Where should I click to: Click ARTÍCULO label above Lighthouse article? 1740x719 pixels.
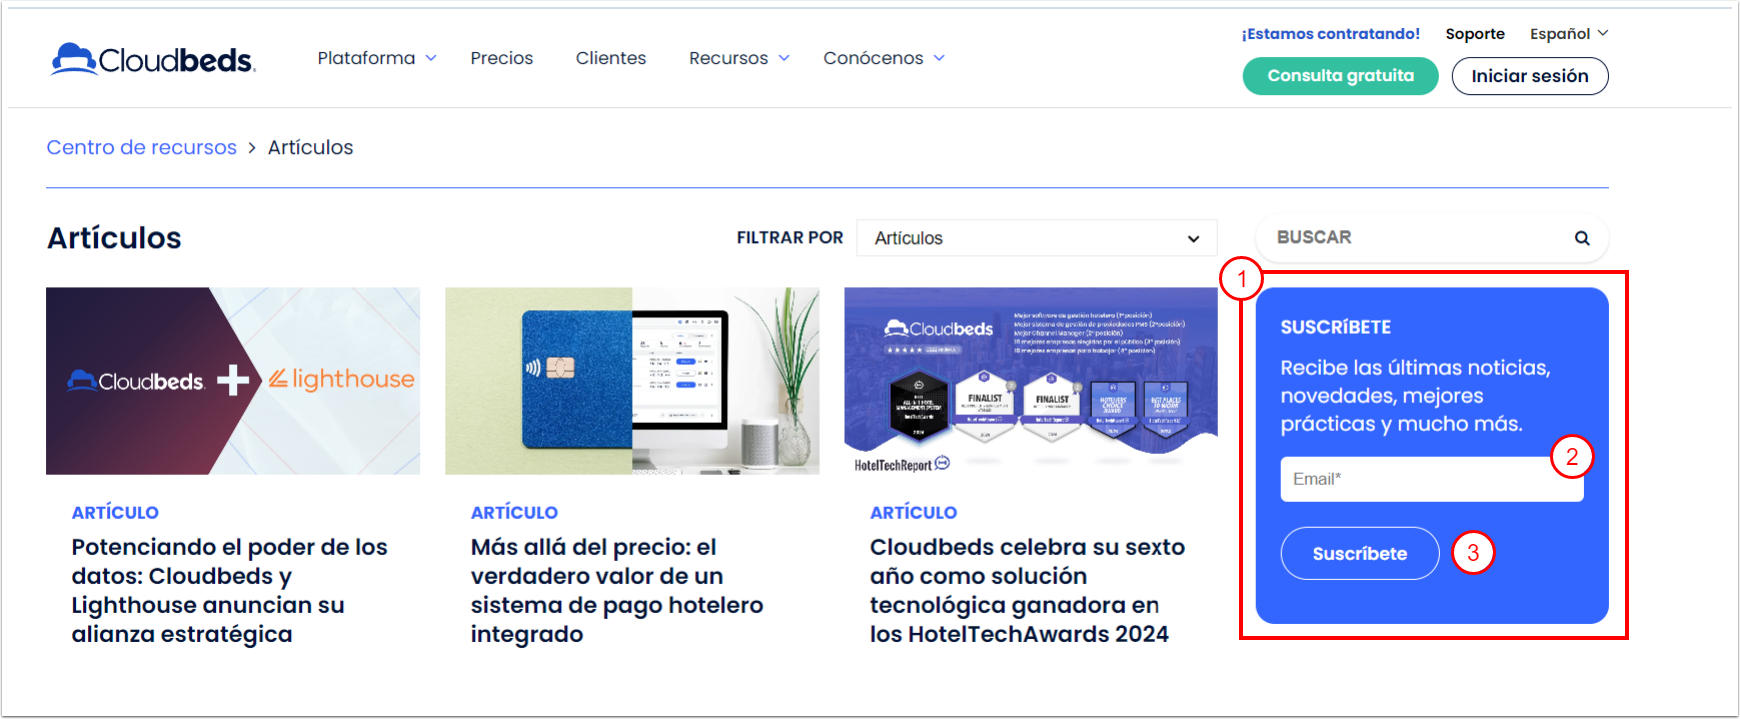click(x=115, y=512)
